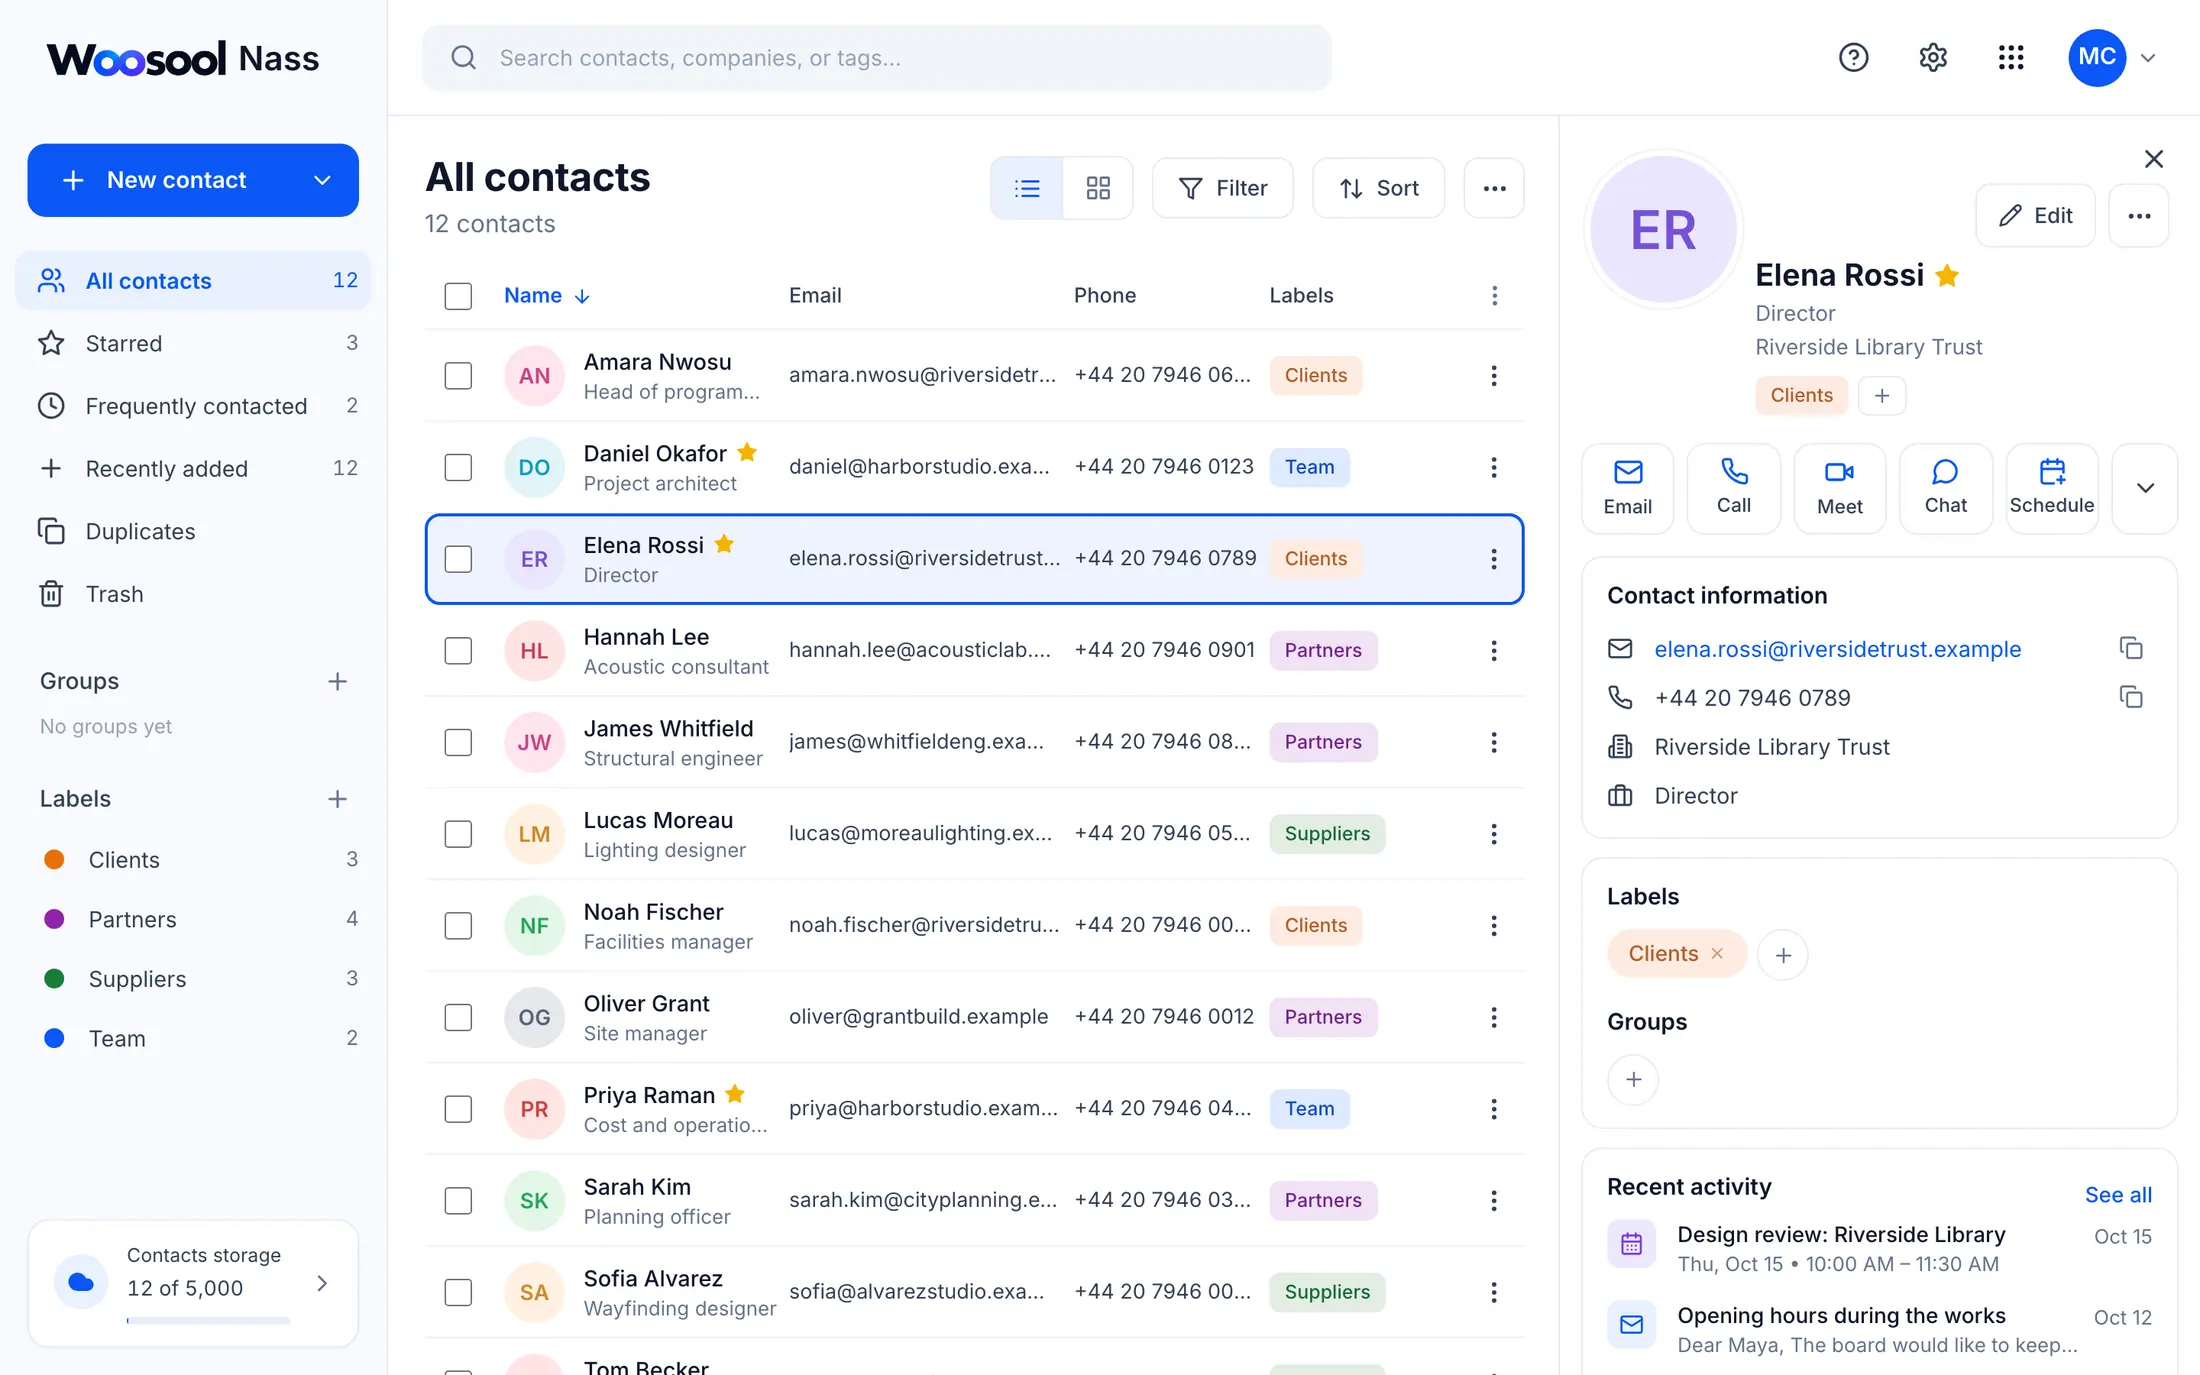The width and height of the screenshot is (2200, 1375).
Task: Start a Meet video call with Elena
Action: (1840, 488)
